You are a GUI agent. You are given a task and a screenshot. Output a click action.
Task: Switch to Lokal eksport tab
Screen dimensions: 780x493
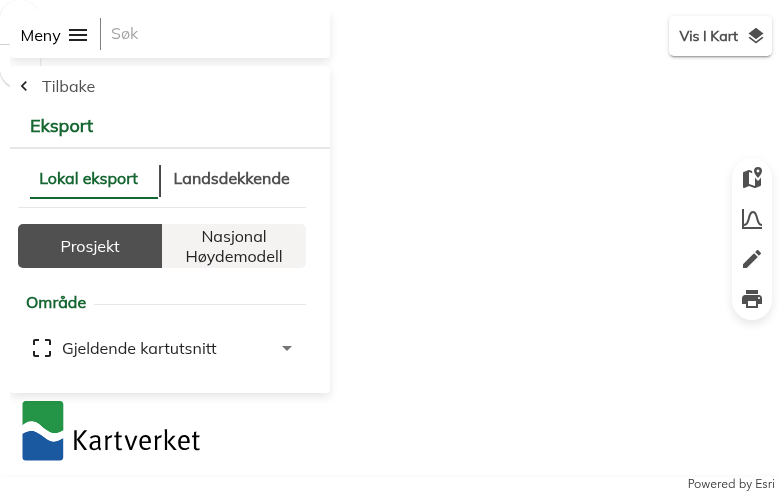[88, 179]
